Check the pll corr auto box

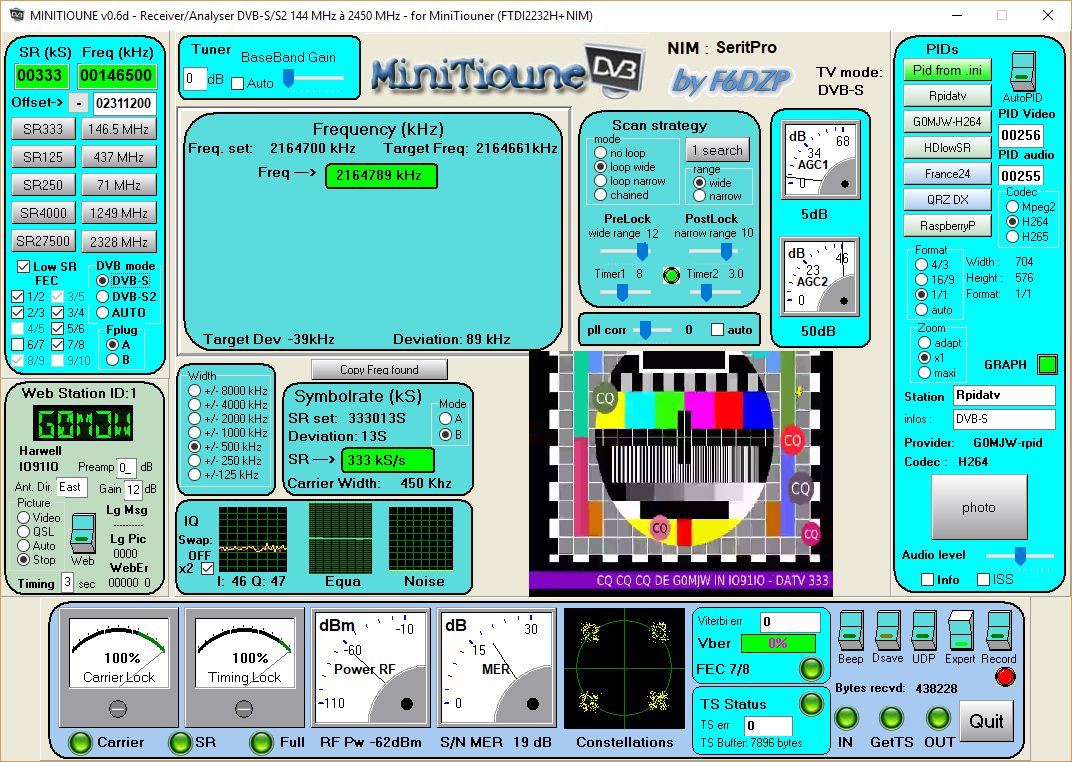(x=717, y=329)
